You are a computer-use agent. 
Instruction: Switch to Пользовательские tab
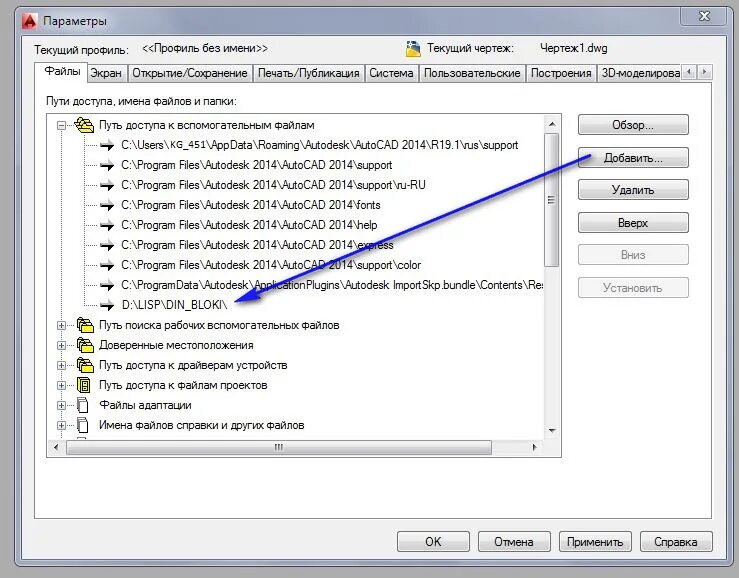point(472,73)
